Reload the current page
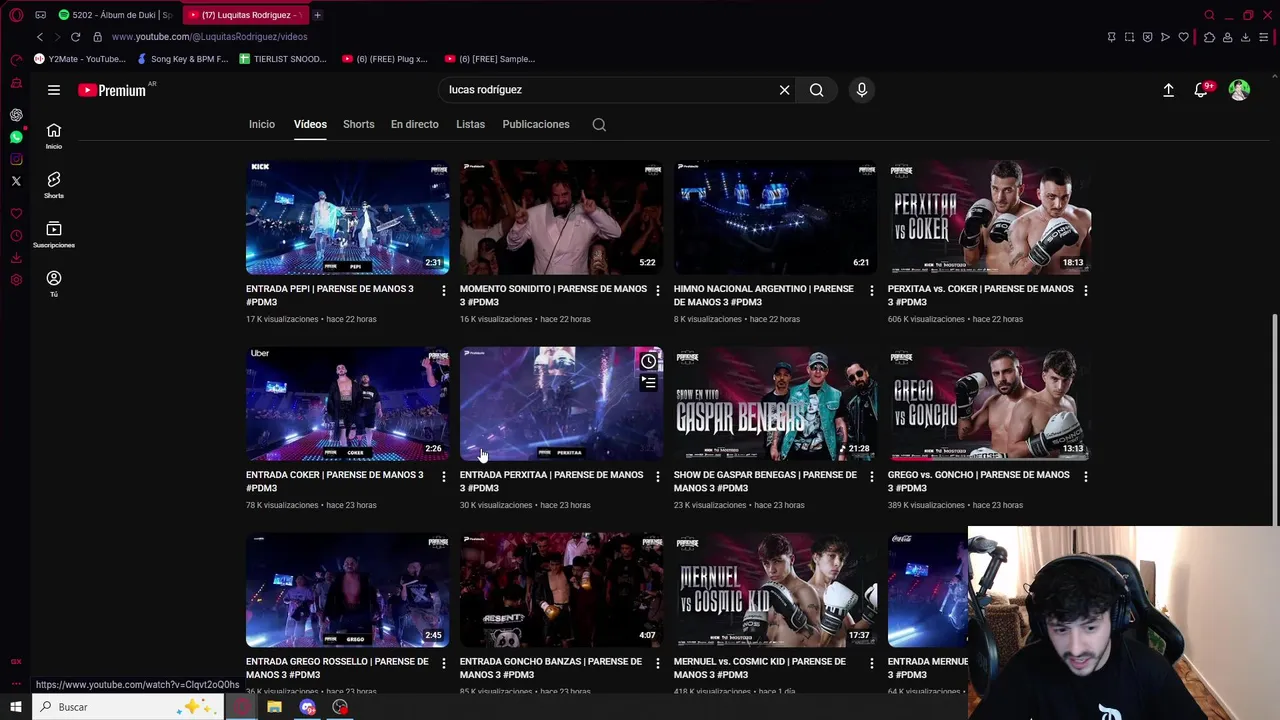The width and height of the screenshot is (1280, 720). click(x=75, y=37)
